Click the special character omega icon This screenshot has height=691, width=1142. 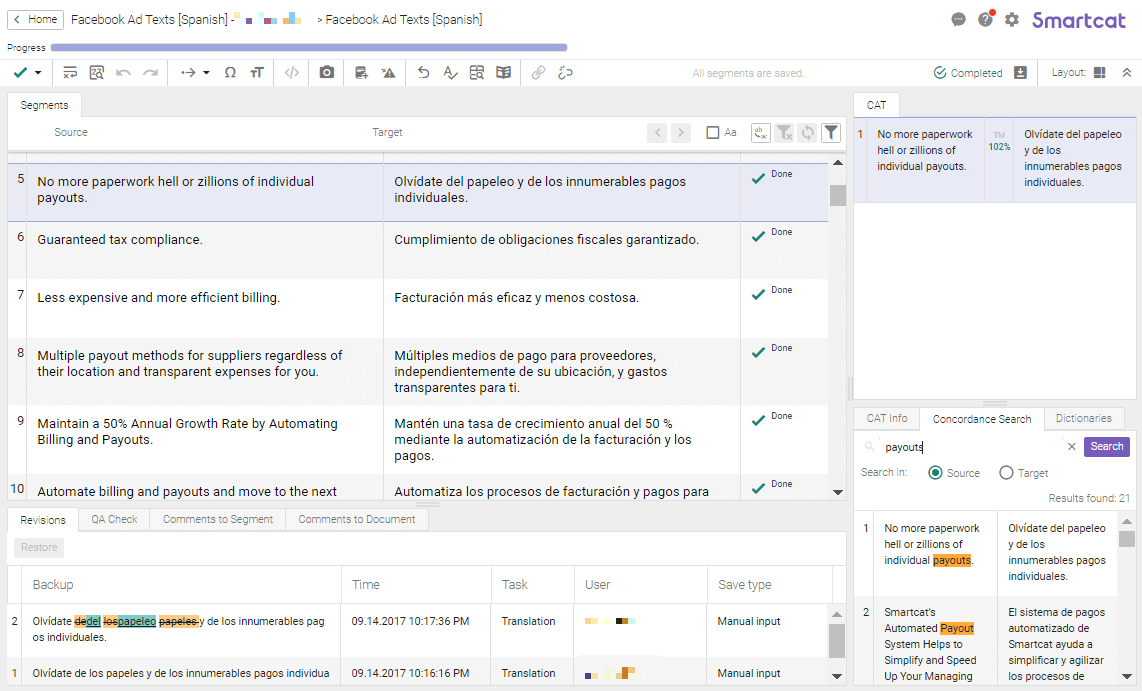[x=230, y=72]
